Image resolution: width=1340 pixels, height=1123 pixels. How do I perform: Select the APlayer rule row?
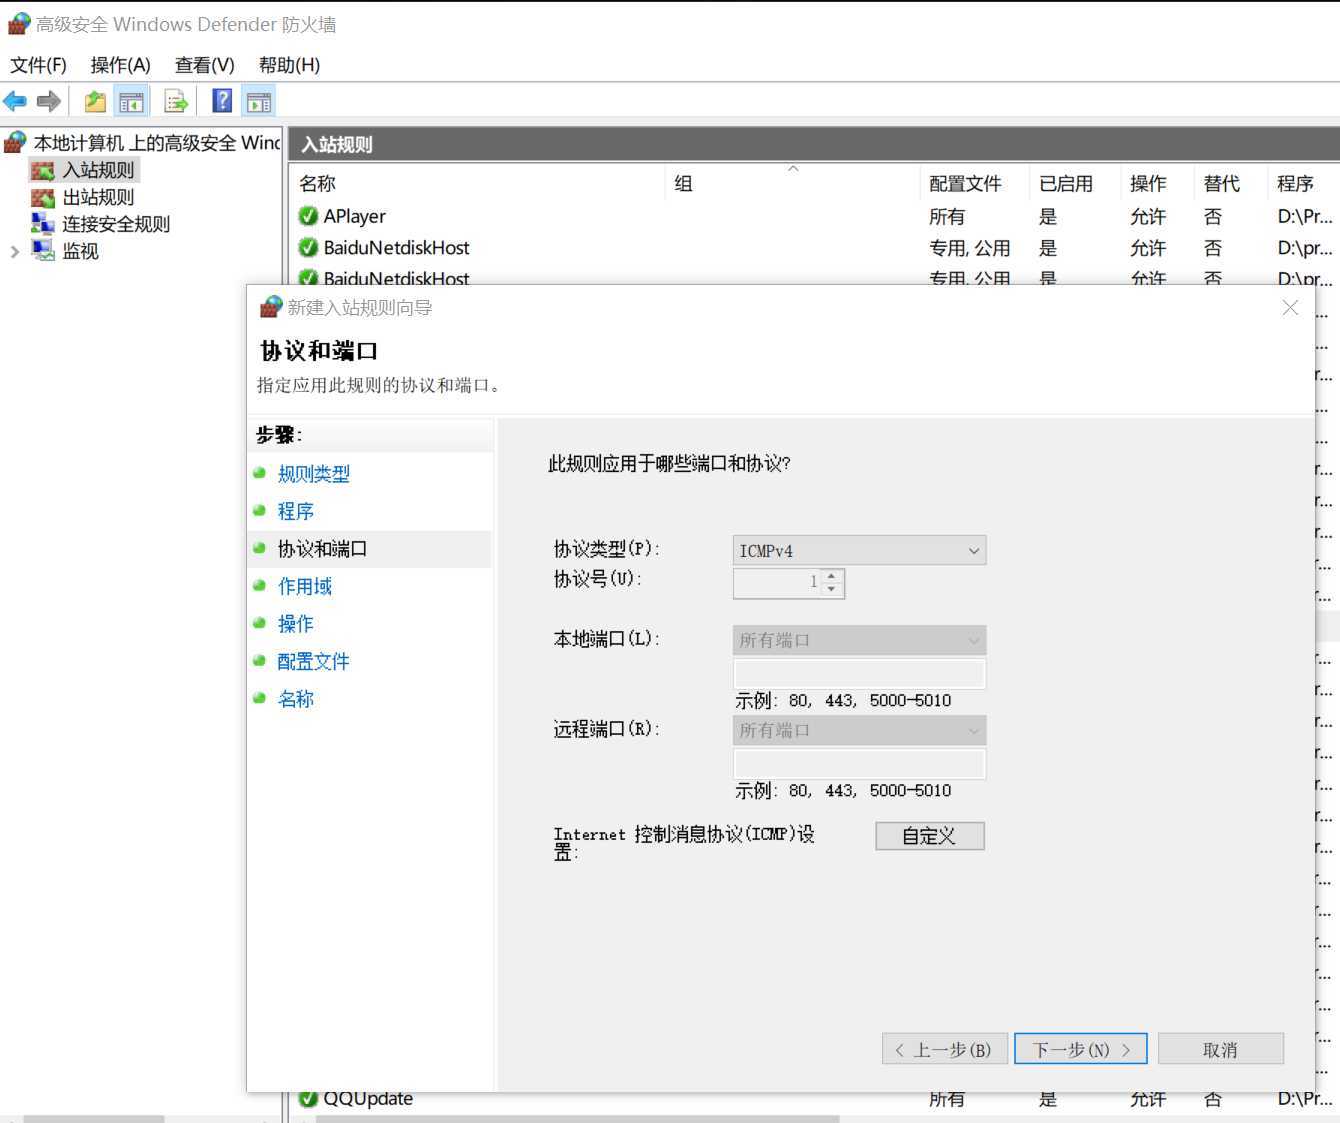coord(815,216)
